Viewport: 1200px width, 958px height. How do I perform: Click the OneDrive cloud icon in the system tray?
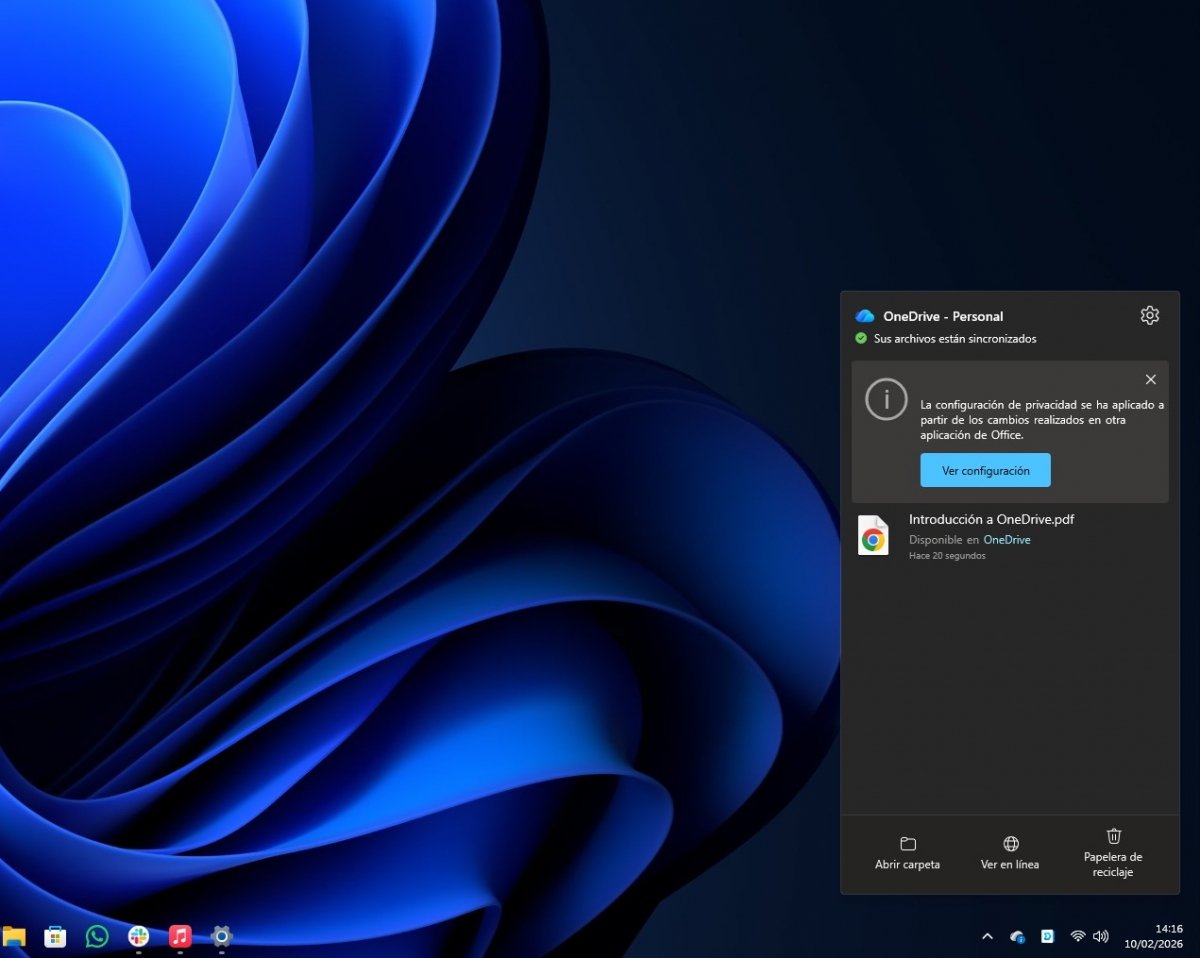pyautogui.click(x=1017, y=936)
